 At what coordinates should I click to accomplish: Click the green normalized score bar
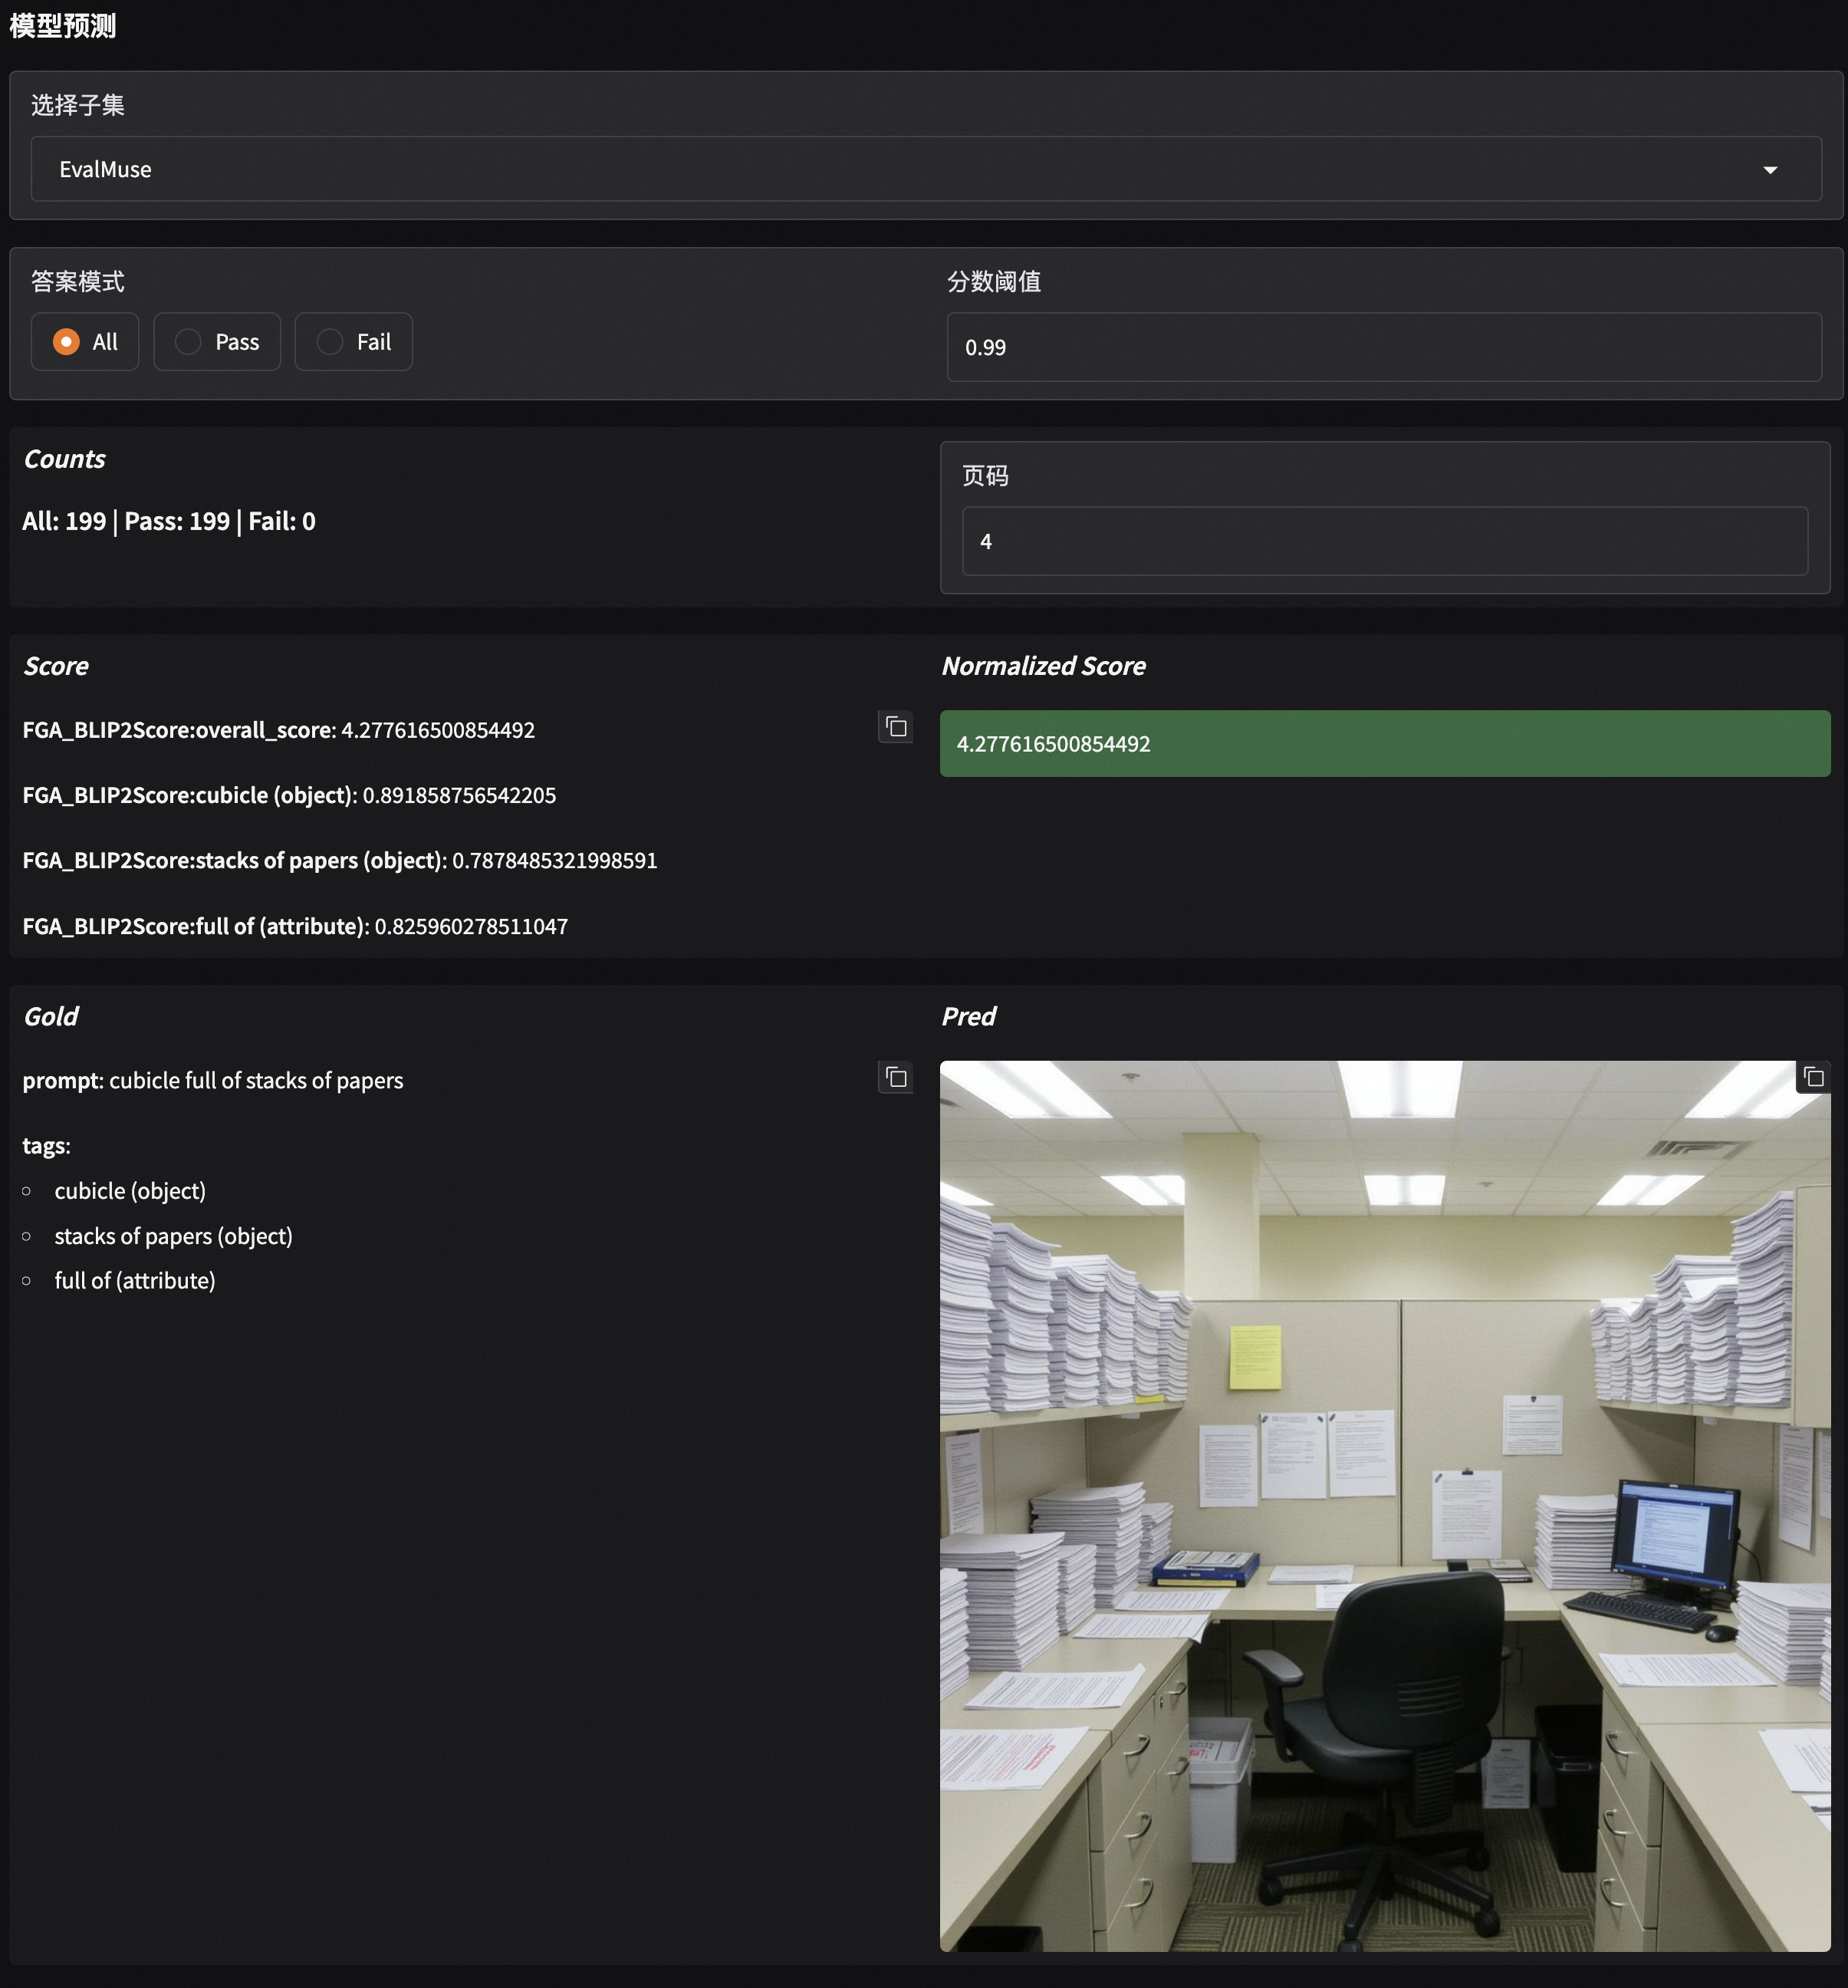[x=1384, y=744]
